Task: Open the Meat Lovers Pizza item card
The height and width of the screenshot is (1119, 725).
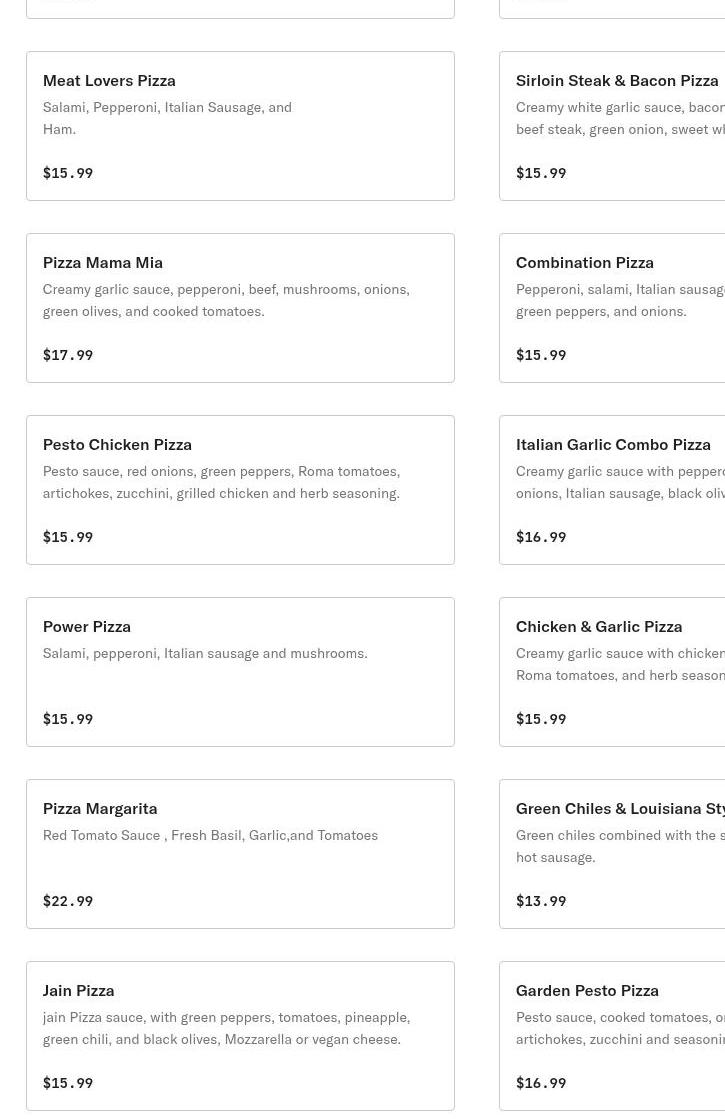Action: coord(240,126)
